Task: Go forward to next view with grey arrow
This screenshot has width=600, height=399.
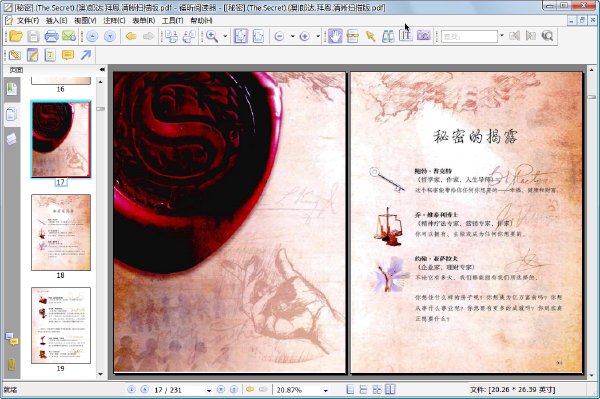Action: [148, 36]
